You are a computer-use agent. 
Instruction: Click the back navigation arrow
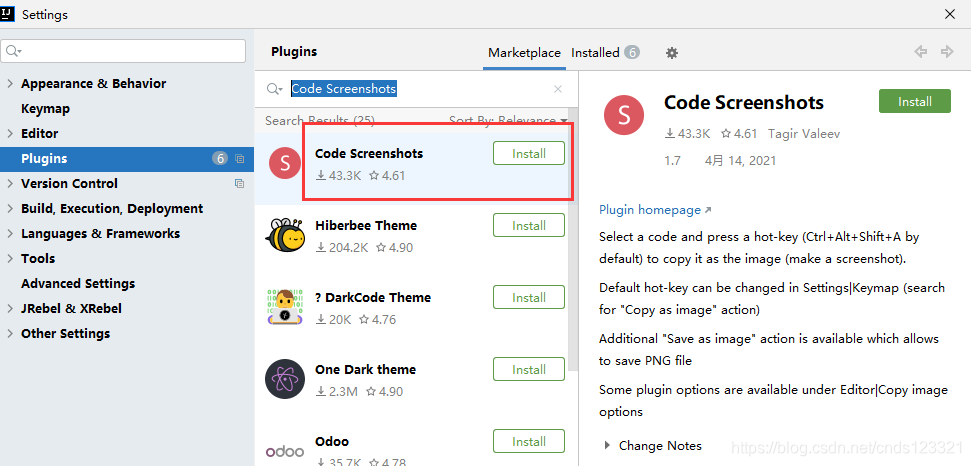(921, 52)
